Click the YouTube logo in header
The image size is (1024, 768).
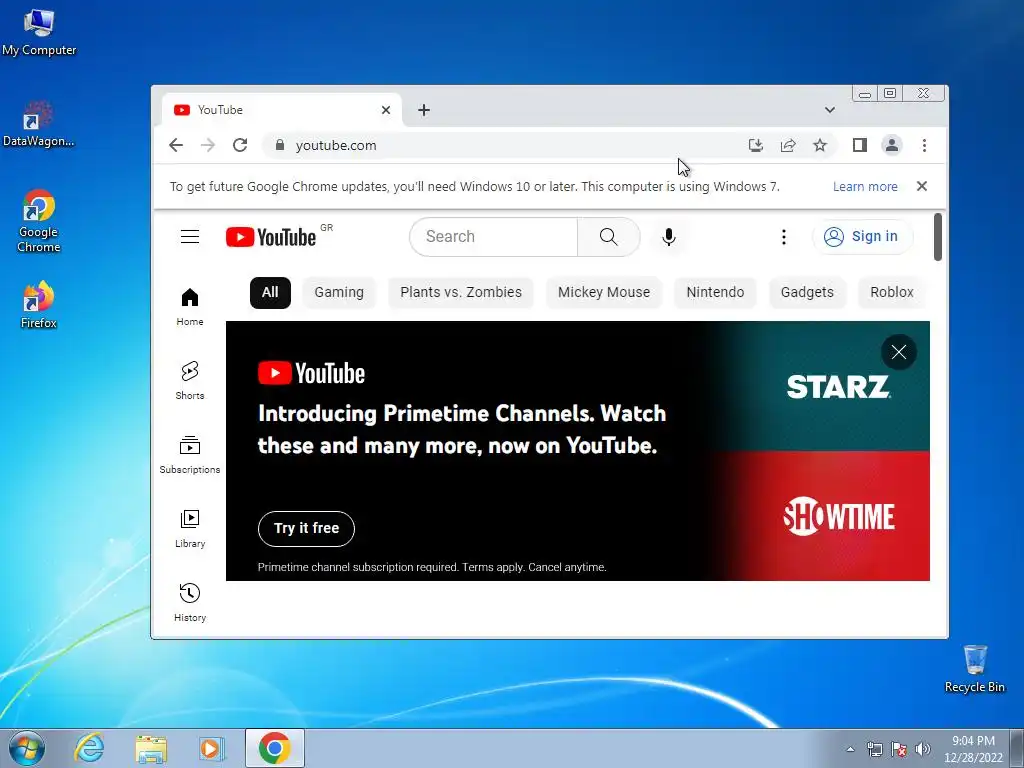point(271,237)
